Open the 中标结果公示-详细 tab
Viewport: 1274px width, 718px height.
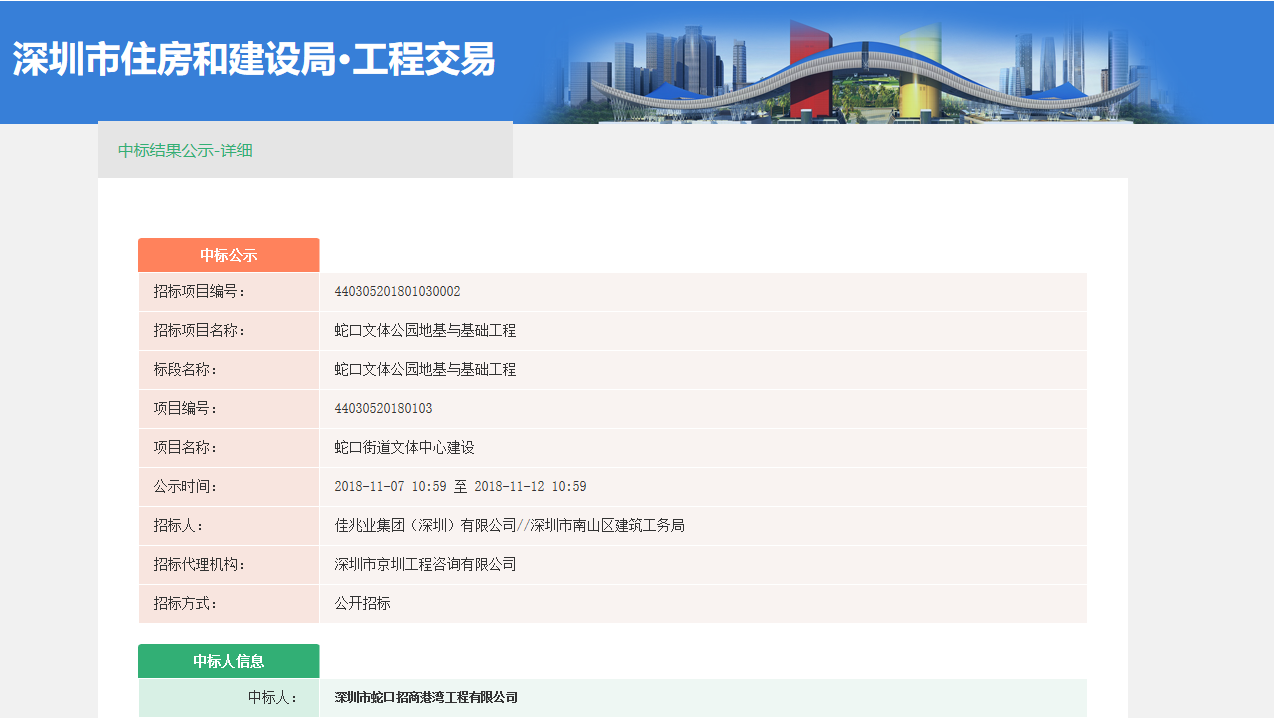[186, 150]
